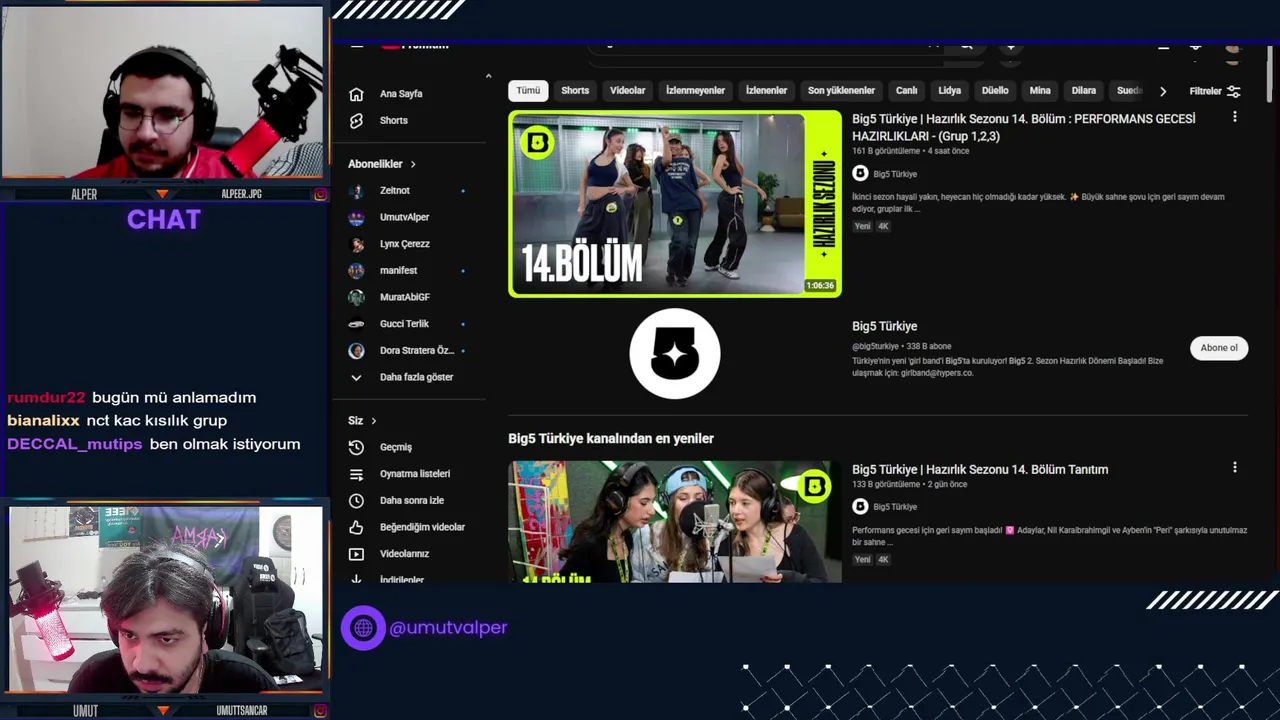Click bianalixx username in chat
This screenshot has height=720, width=1280.
pos(43,421)
